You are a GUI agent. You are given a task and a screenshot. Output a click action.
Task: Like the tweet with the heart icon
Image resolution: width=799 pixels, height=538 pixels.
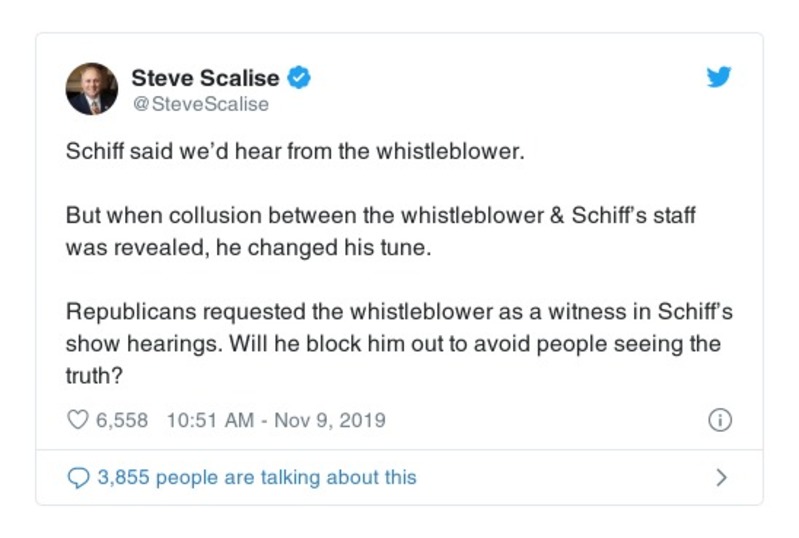[78, 421]
